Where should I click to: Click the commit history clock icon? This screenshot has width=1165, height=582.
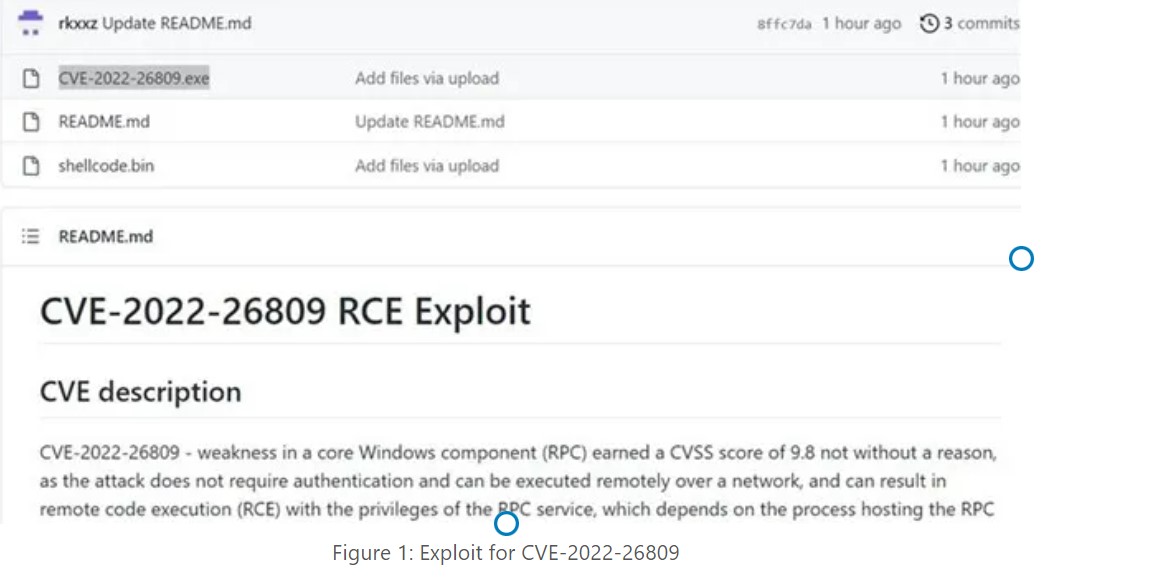(929, 23)
